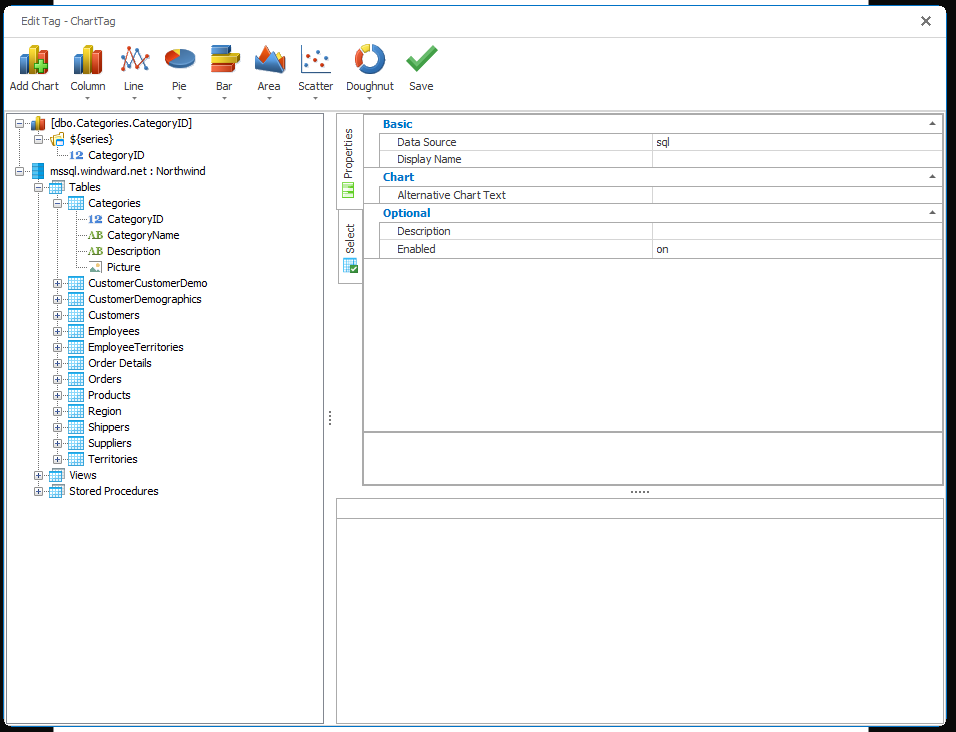Screen dimensions: 956x732
Task: Click the Data Source value field
Action: click(x=797, y=142)
